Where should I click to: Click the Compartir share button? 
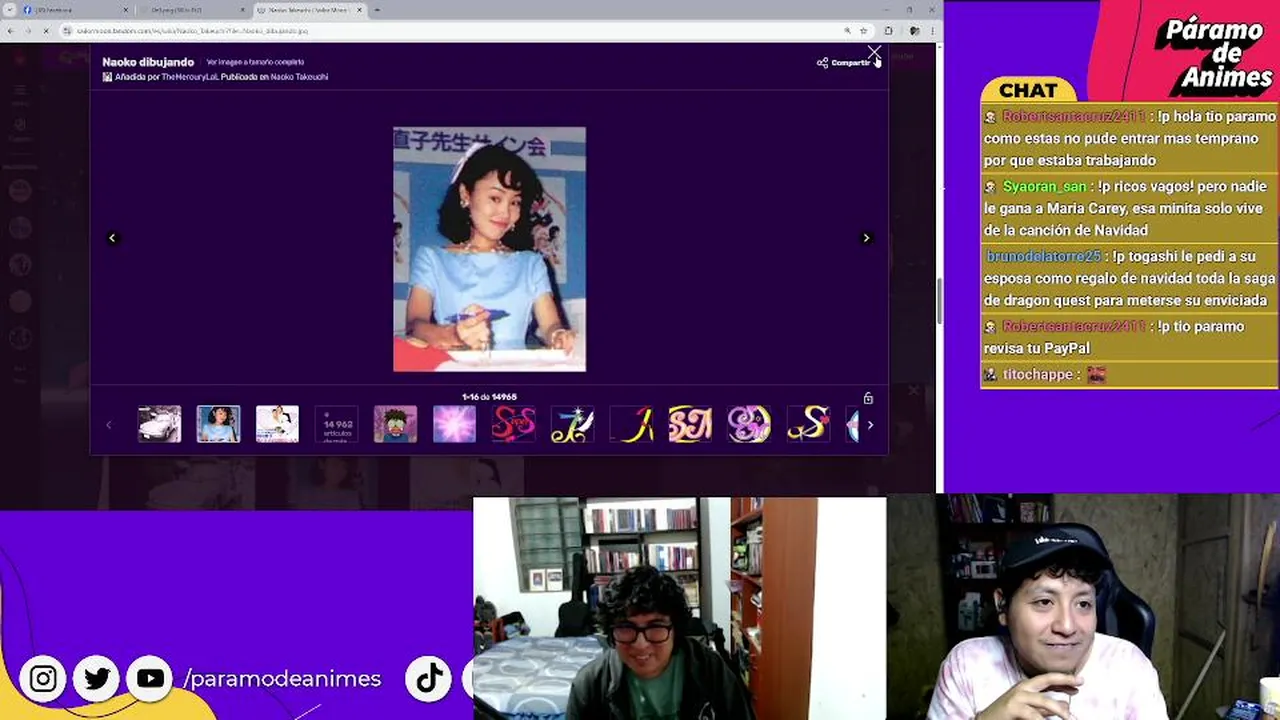[x=845, y=63]
